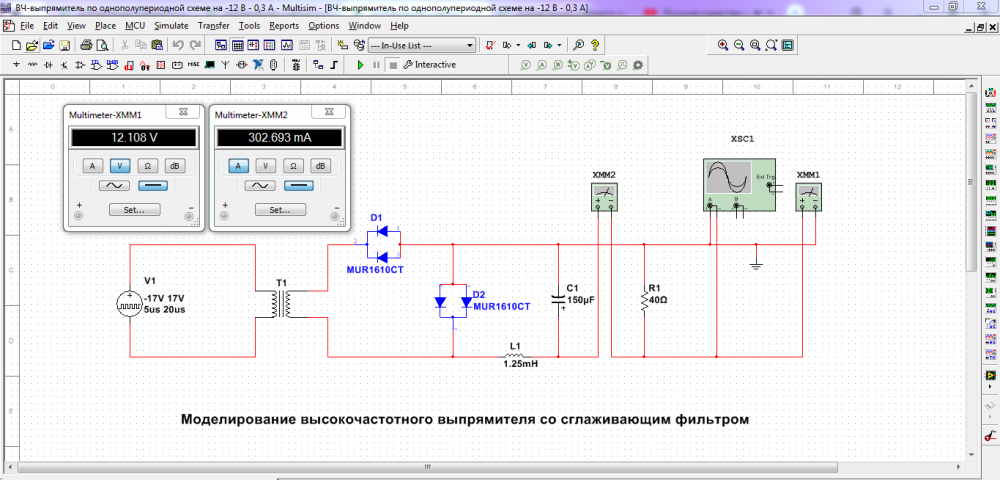Open the XSC1 oscilloscope instrument
Screen dimensions: 1000x480
pos(738,182)
